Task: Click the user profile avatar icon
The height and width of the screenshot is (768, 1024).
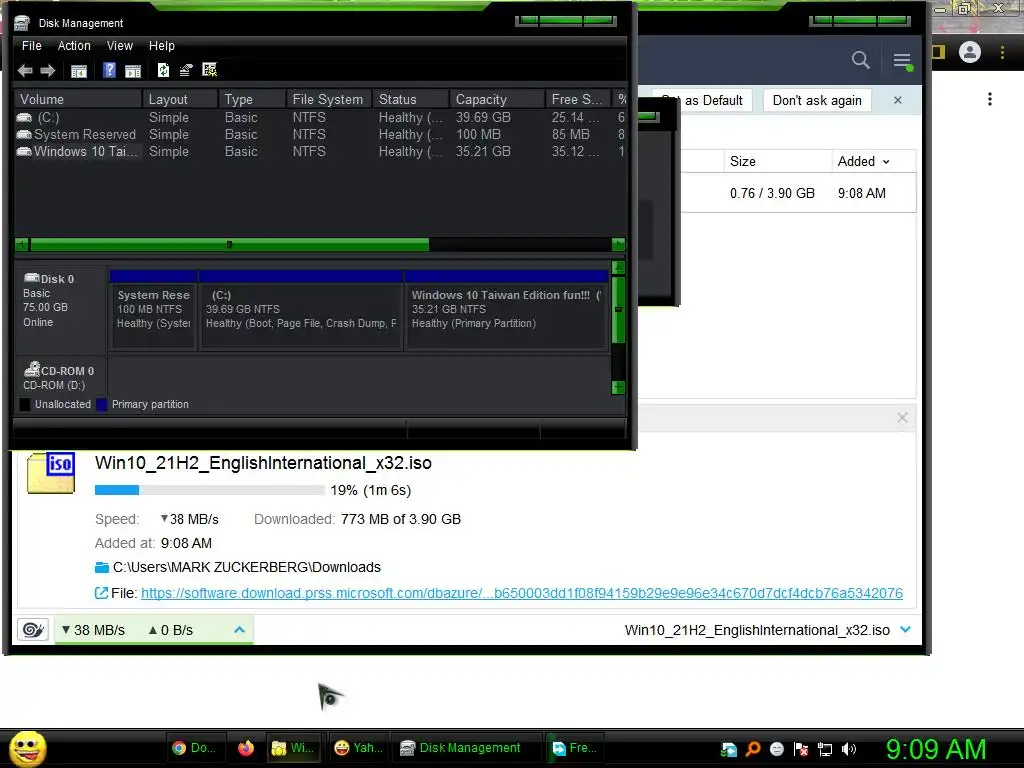Action: click(970, 52)
